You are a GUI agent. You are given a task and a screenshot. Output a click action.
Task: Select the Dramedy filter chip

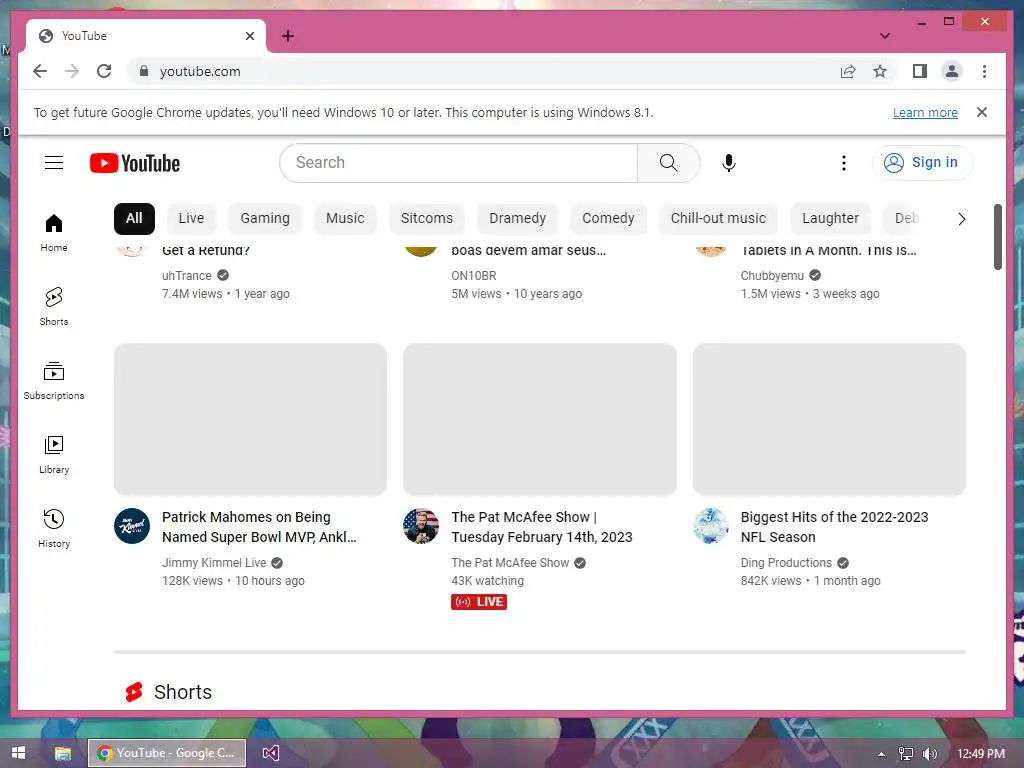point(517,218)
